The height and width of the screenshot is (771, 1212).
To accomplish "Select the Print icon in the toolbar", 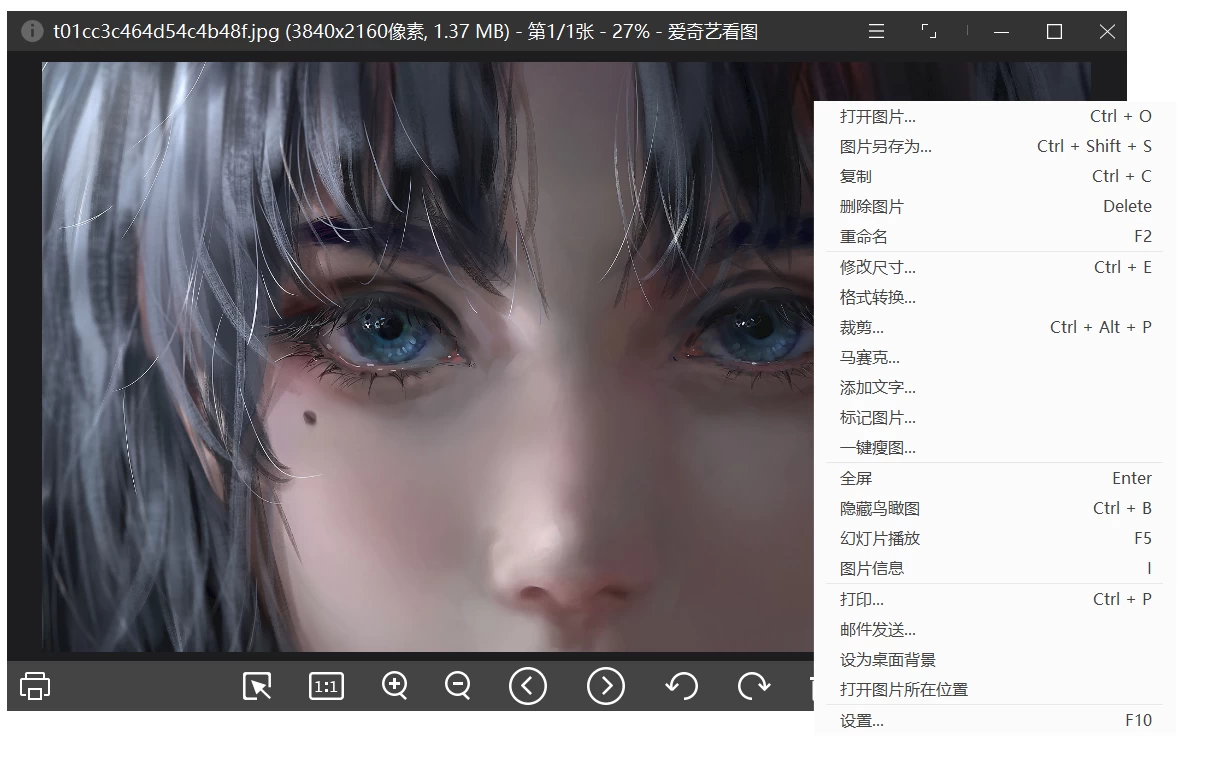I will [33, 686].
